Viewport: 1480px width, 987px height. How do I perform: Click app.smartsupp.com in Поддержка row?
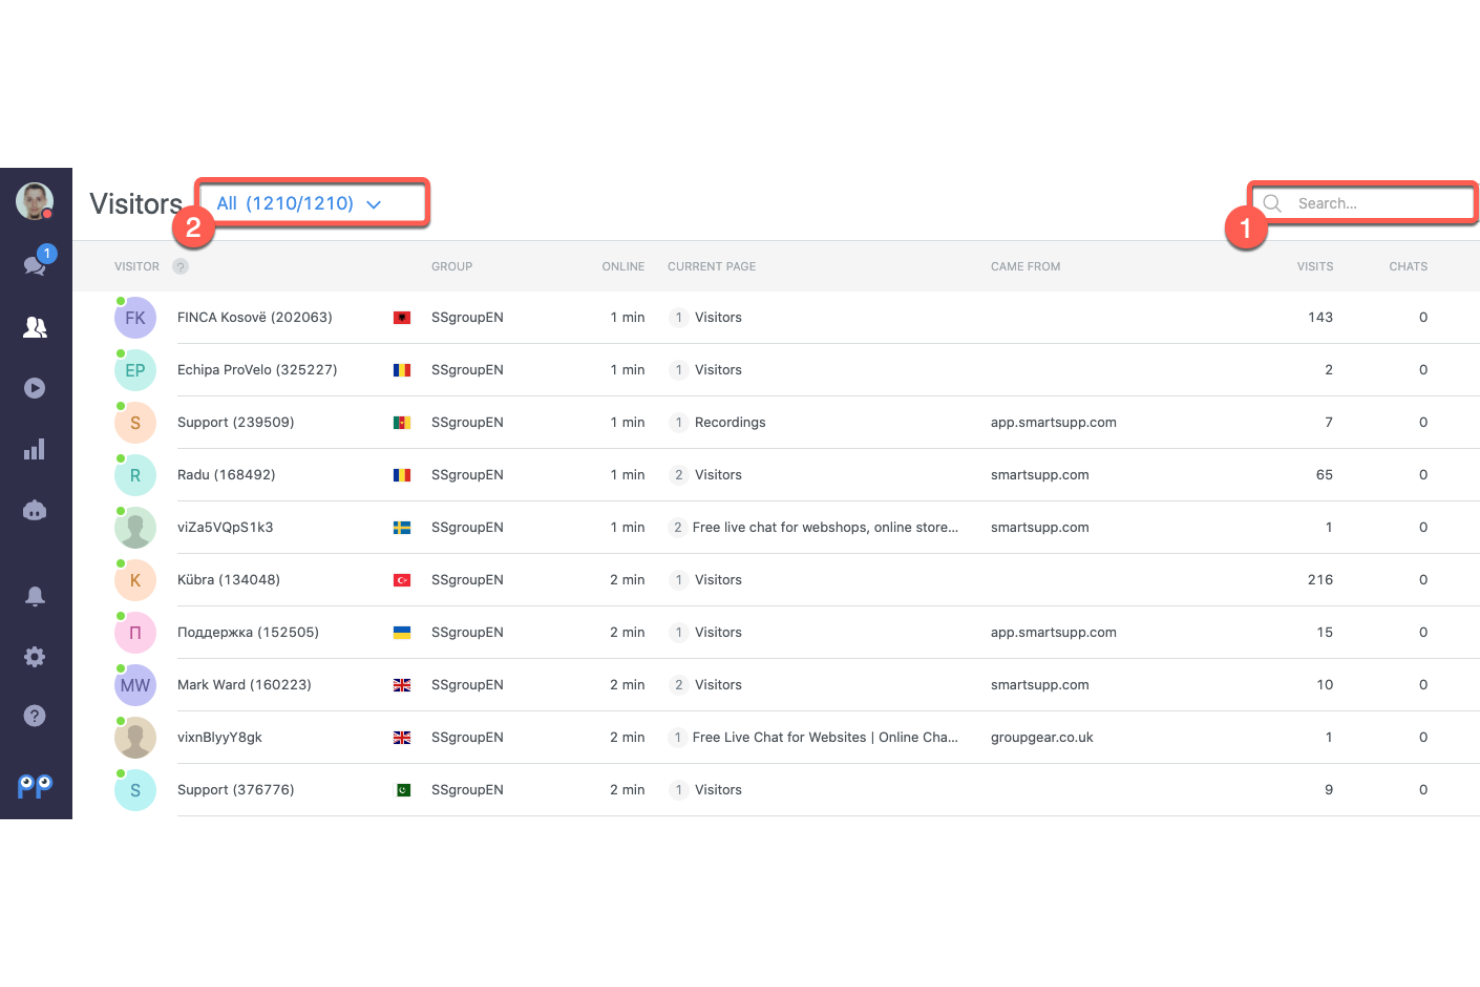tap(1054, 632)
